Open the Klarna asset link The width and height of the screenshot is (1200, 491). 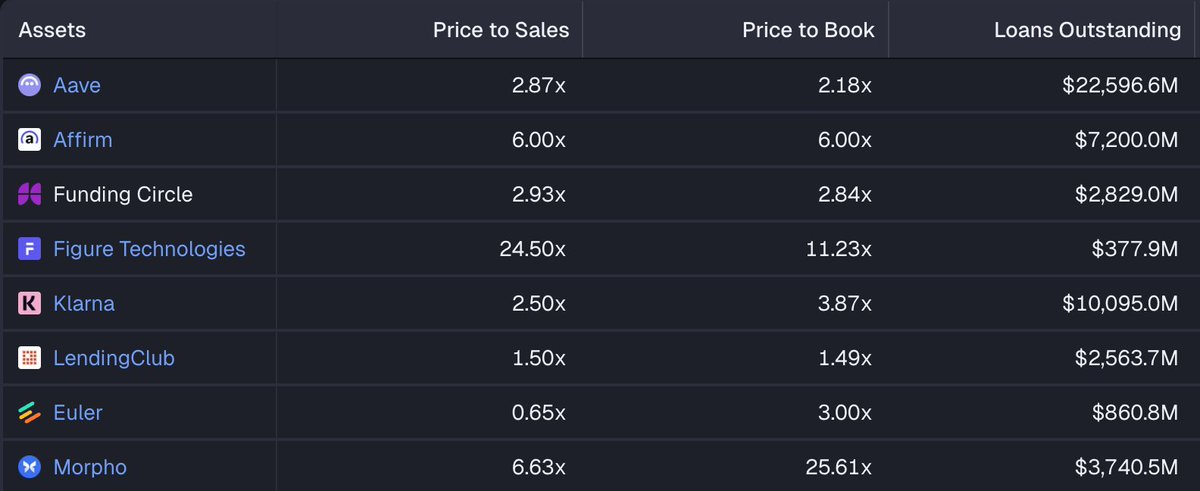84,303
